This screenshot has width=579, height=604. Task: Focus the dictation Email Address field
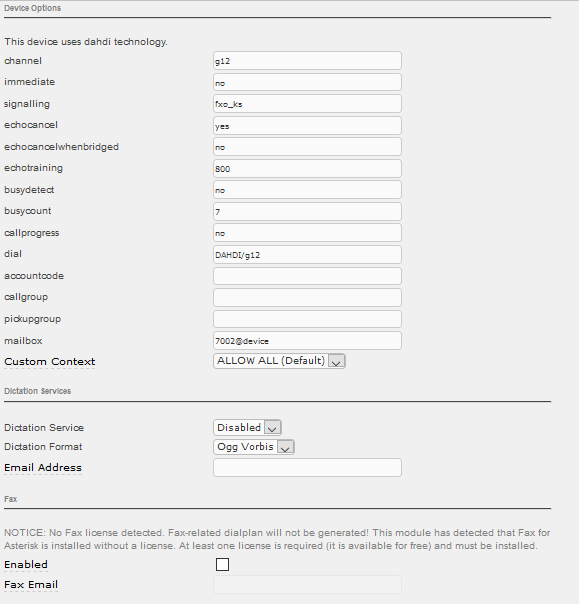(307, 467)
